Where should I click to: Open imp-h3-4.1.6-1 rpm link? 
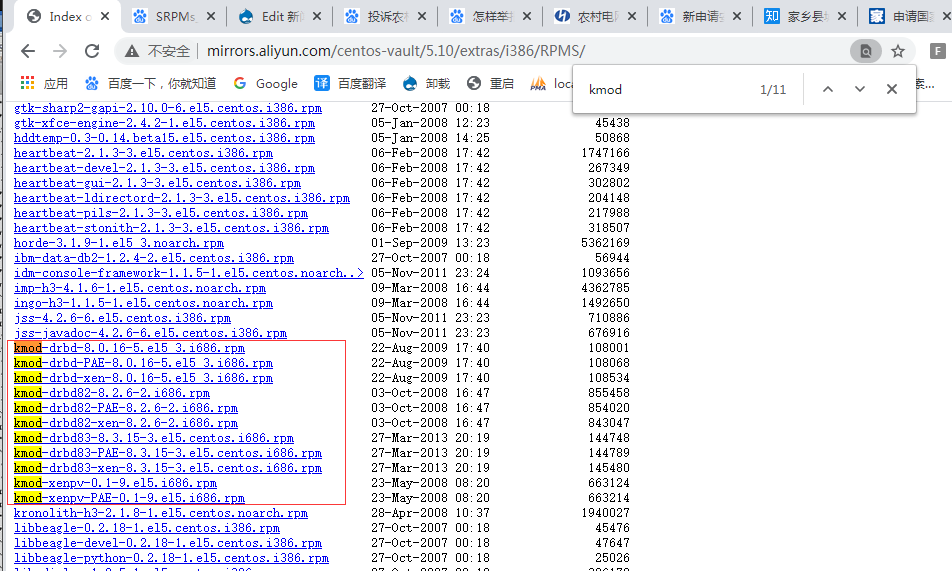point(140,288)
